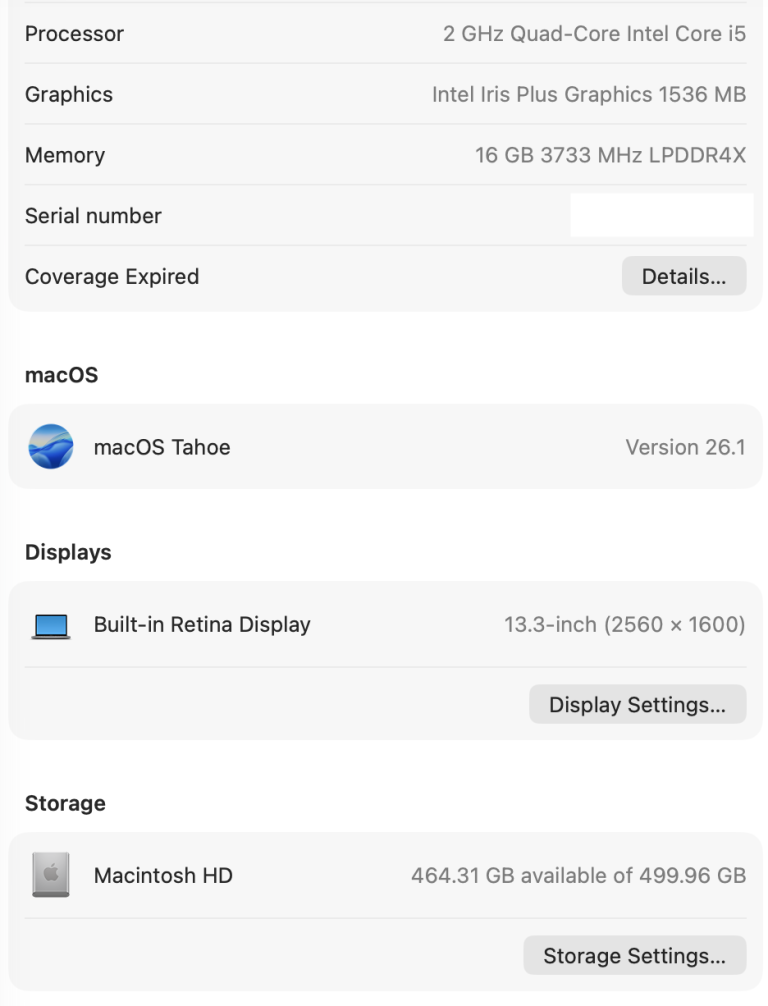Click the Memory row label

click(x=65, y=156)
